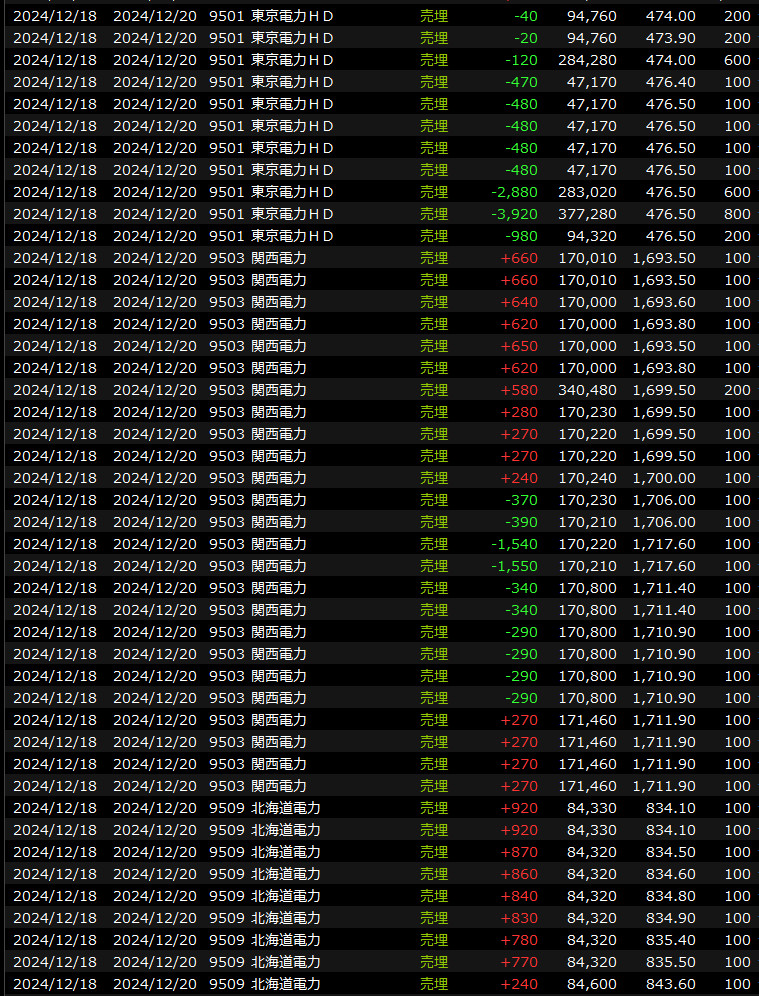Image resolution: width=759 pixels, height=996 pixels.
Task: Click the price cell showing 834.80
Action: (670, 896)
